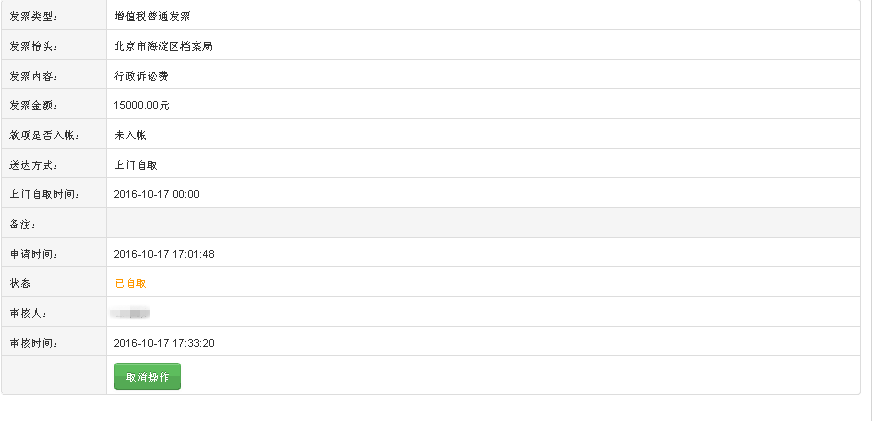Click the 审核人 row label
The height and width of the screenshot is (421, 872).
28,313
